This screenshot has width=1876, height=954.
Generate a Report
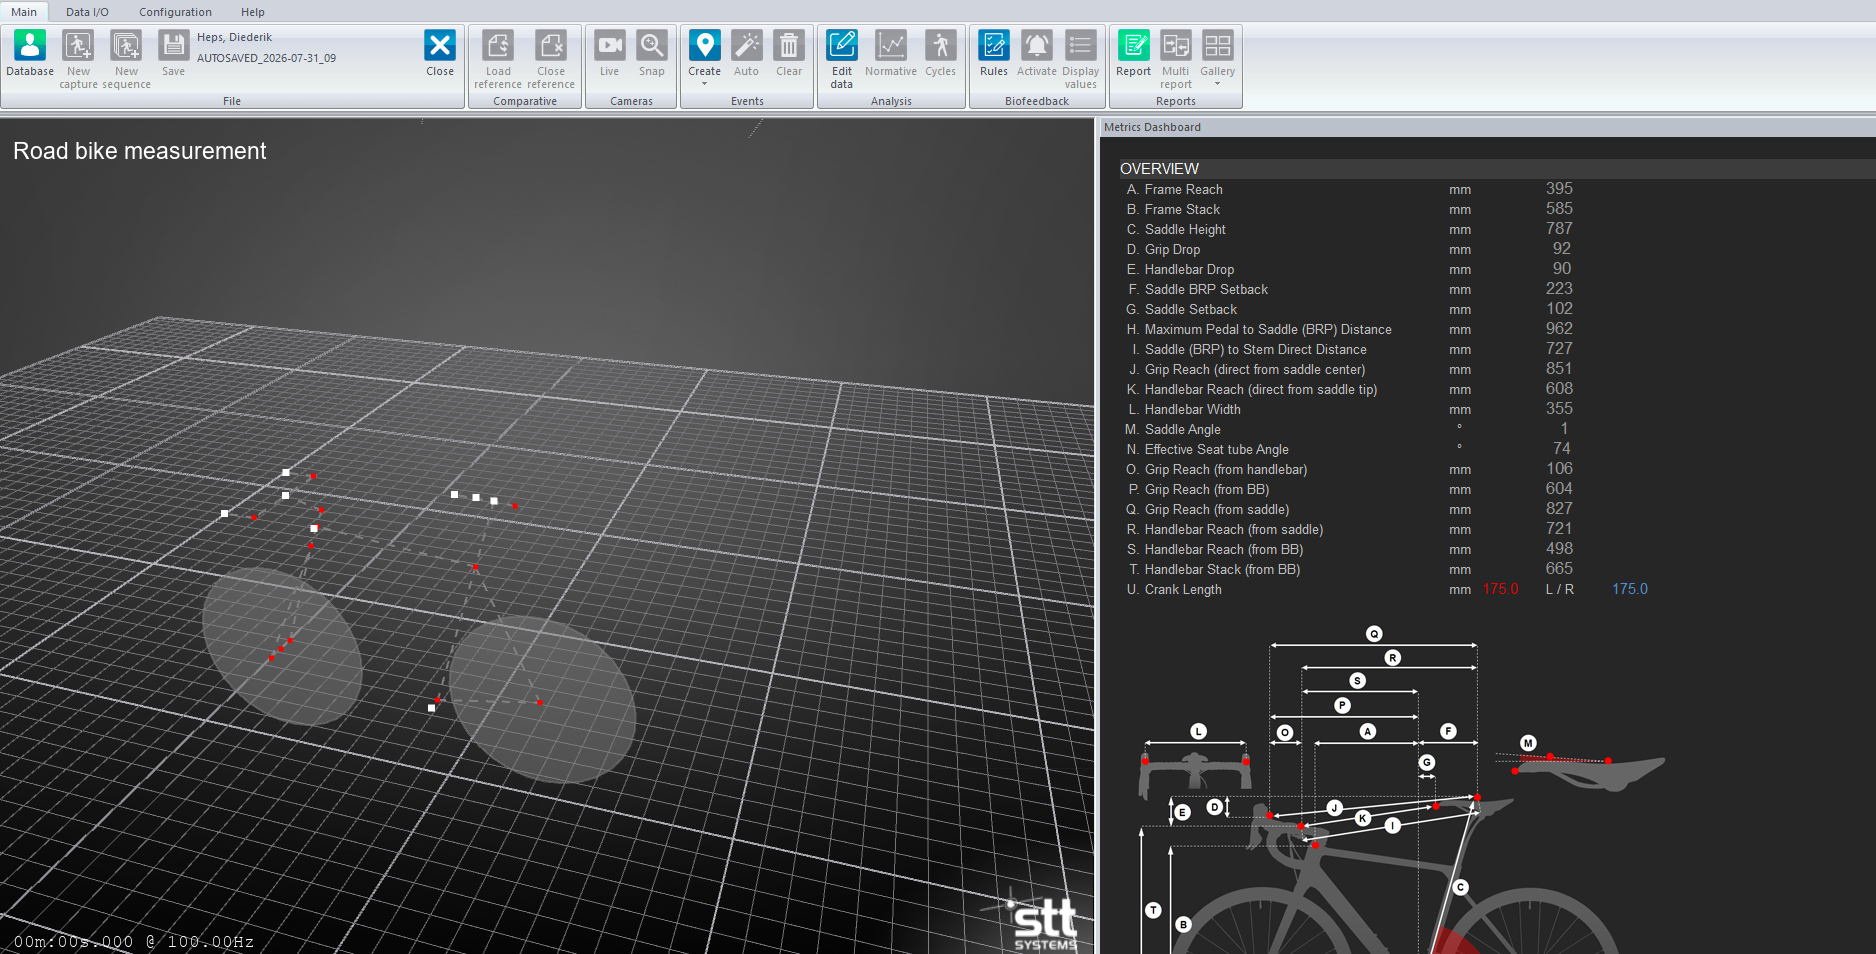[1133, 54]
